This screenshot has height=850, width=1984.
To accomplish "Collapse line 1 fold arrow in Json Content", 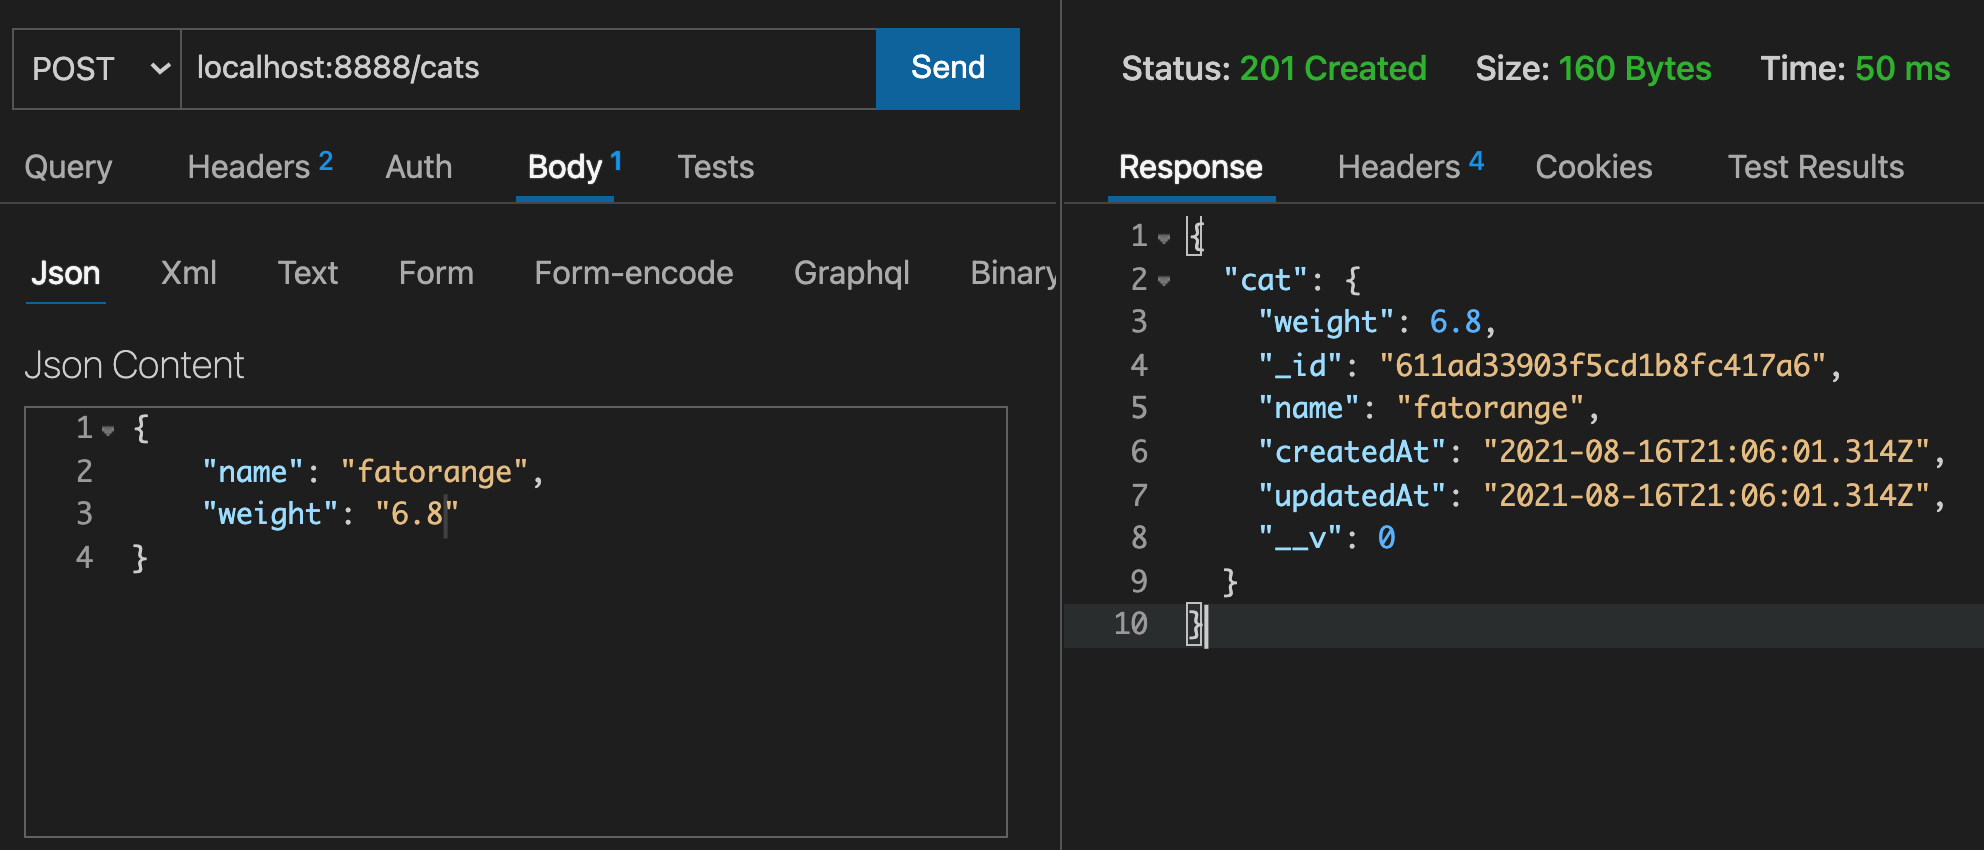I will pyautogui.click(x=108, y=430).
